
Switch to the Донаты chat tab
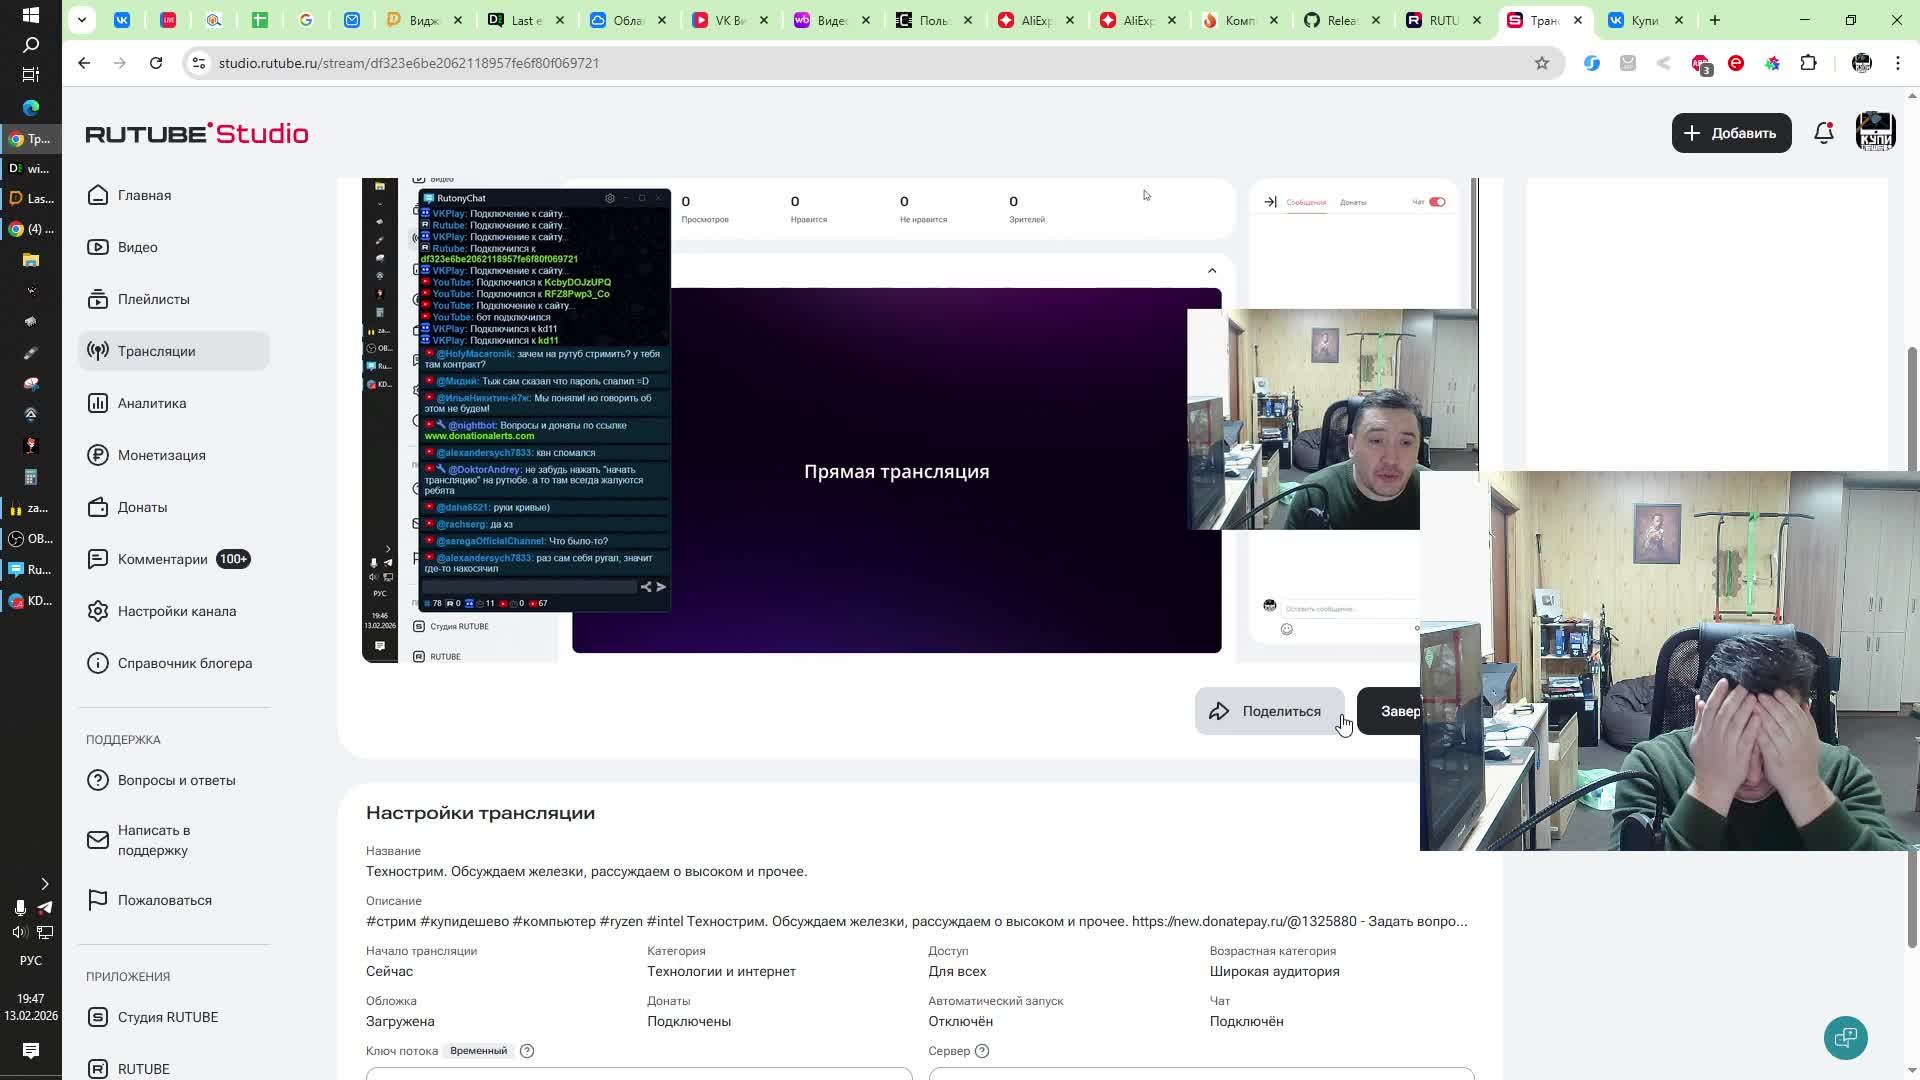(x=1353, y=203)
